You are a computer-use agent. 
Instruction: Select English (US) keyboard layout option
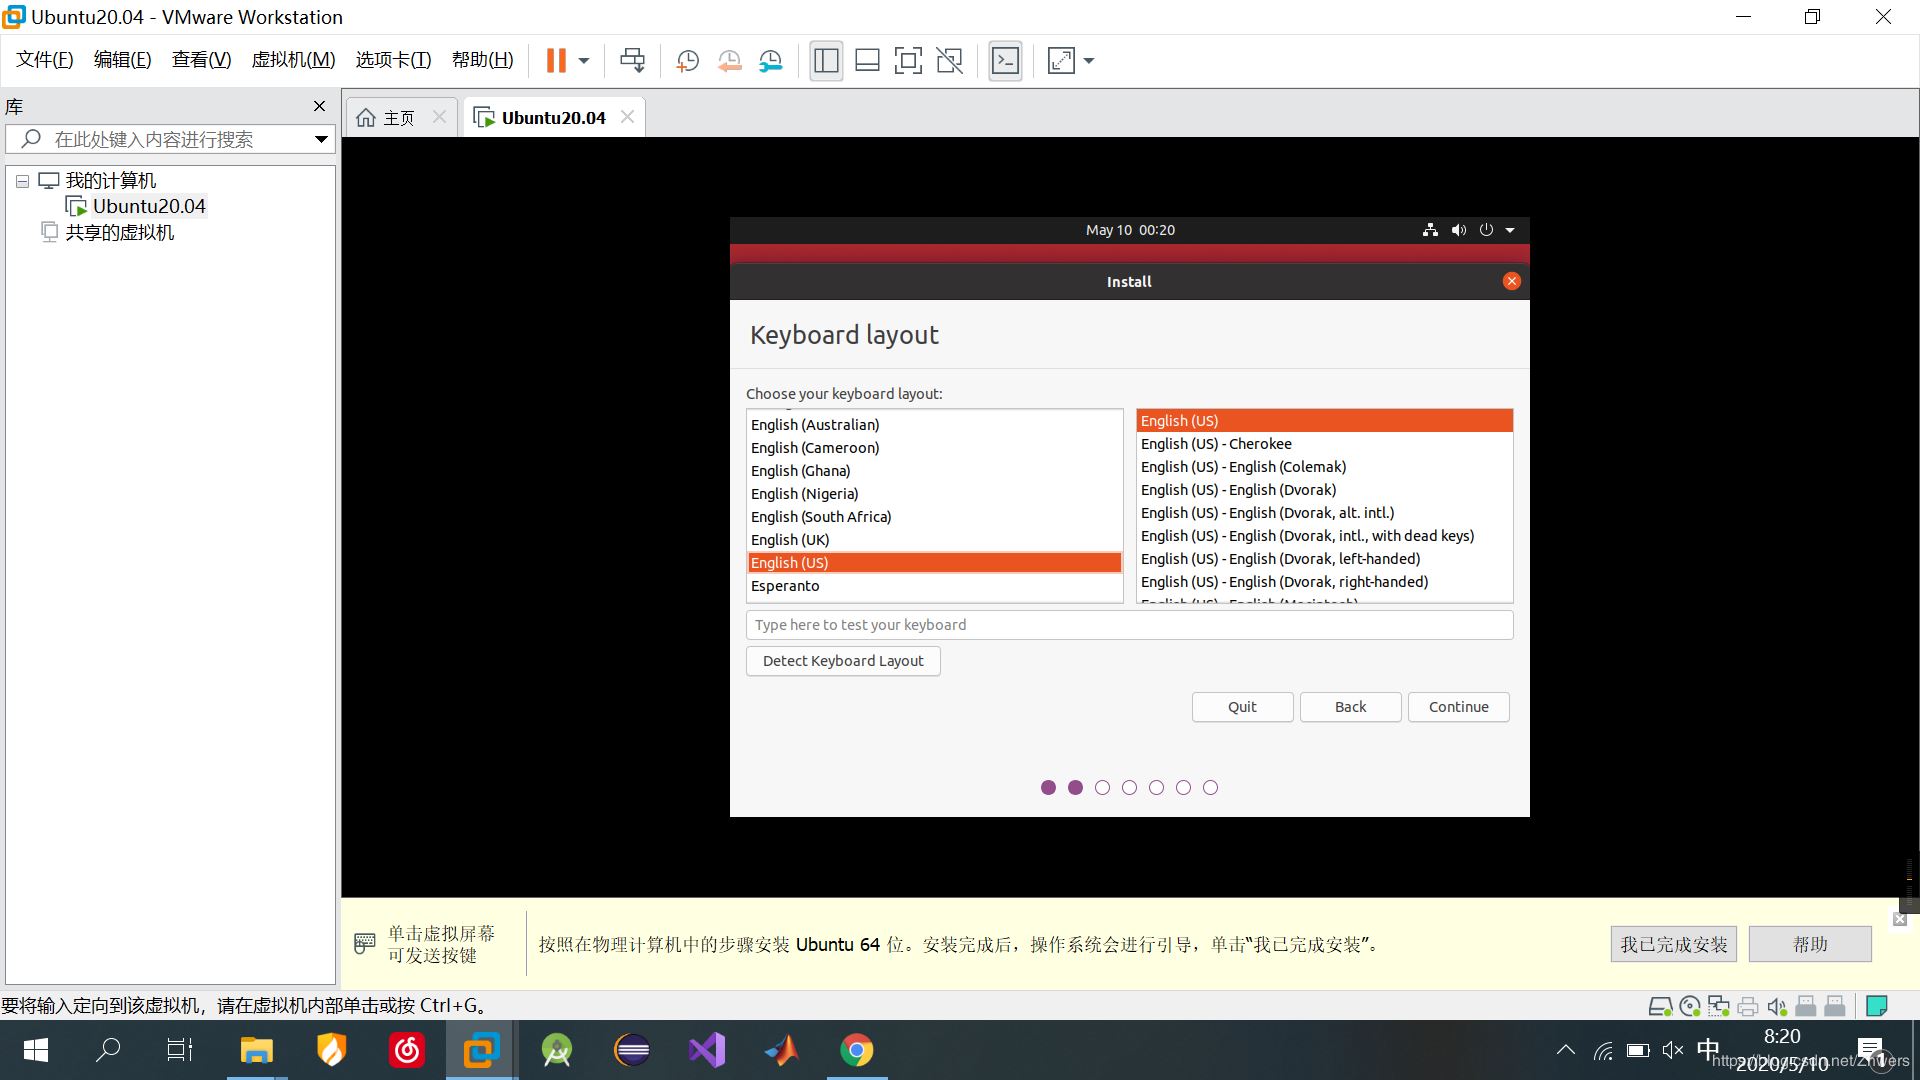pyautogui.click(x=934, y=562)
